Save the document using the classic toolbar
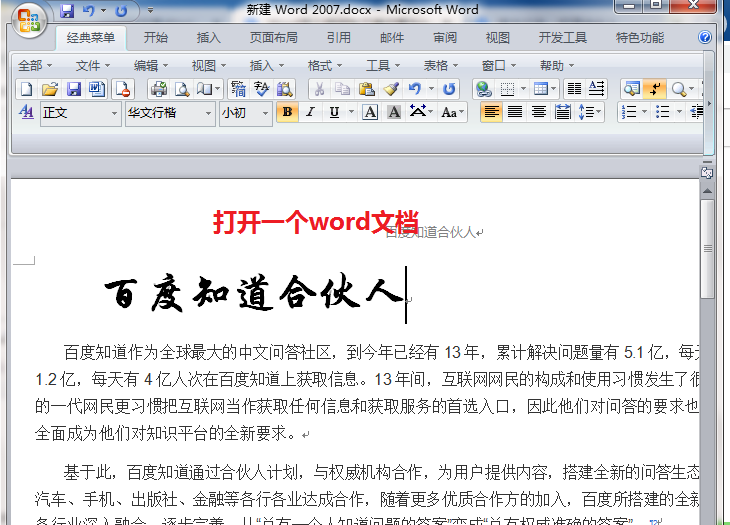This screenshot has width=730, height=525. coord(74,88)
